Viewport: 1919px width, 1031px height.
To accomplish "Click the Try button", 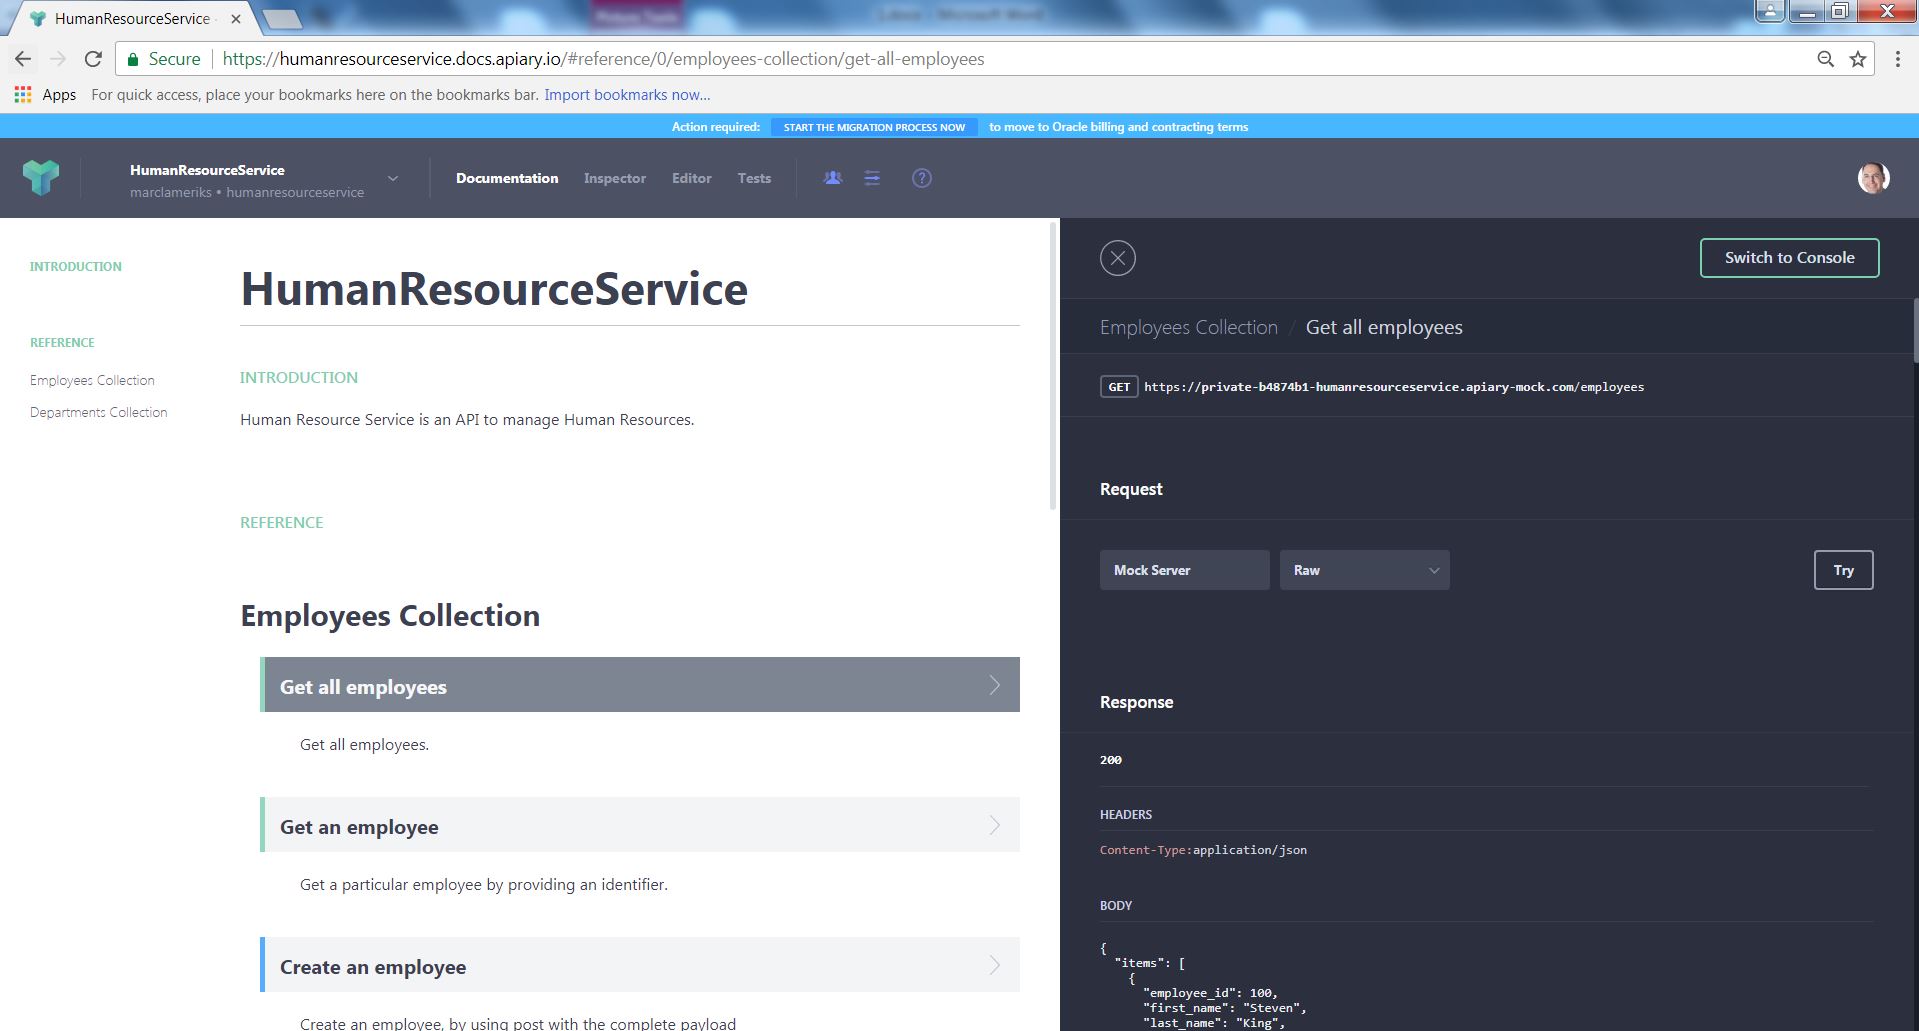I will point(1842,570).
